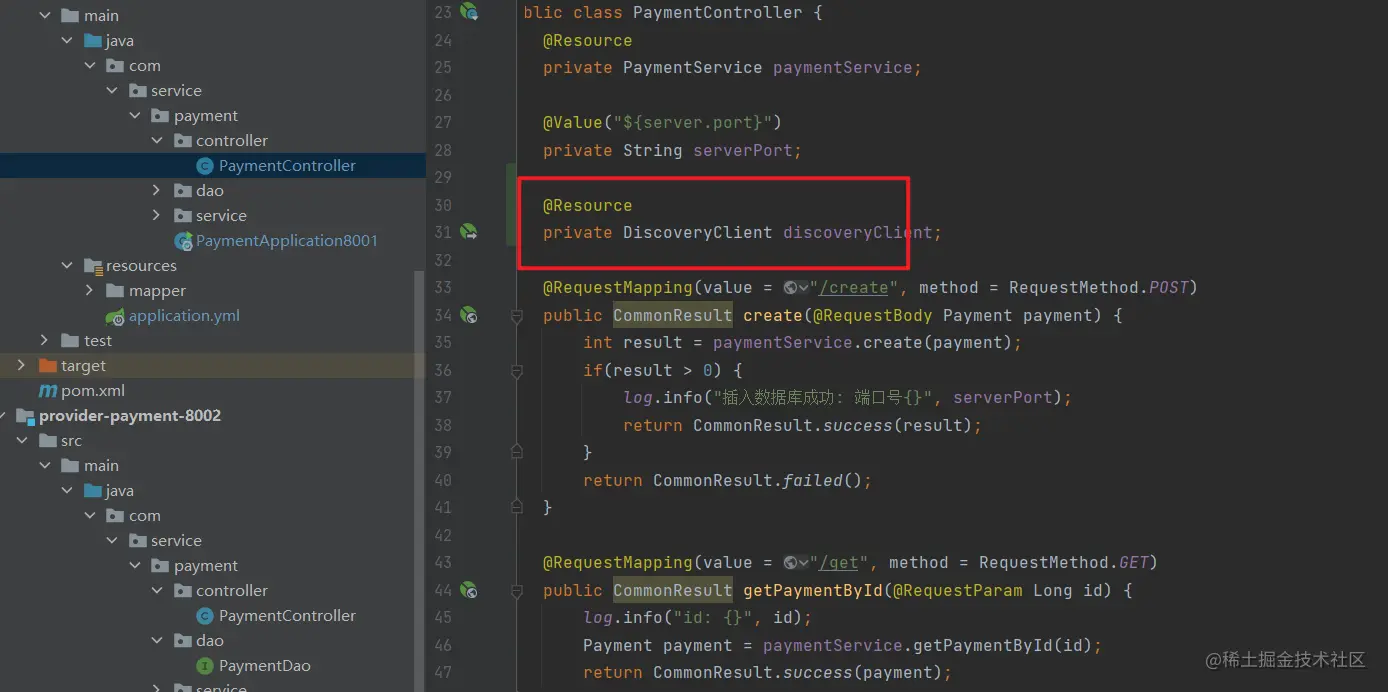
Task: Fold the if block at line 36
Action: [517, 371]
